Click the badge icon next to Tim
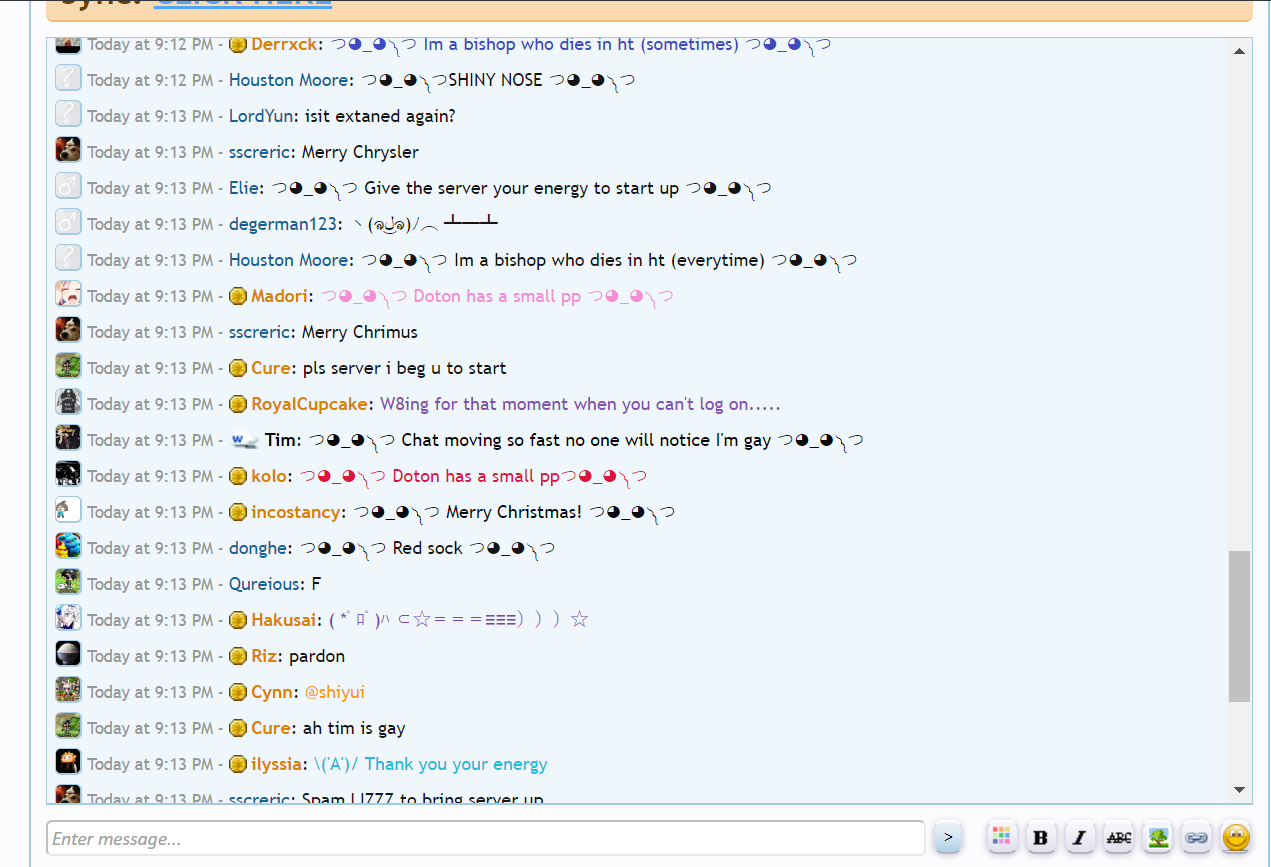This screenshot has width=1271, height=867. pyautogui.click(x=245, y=440)
